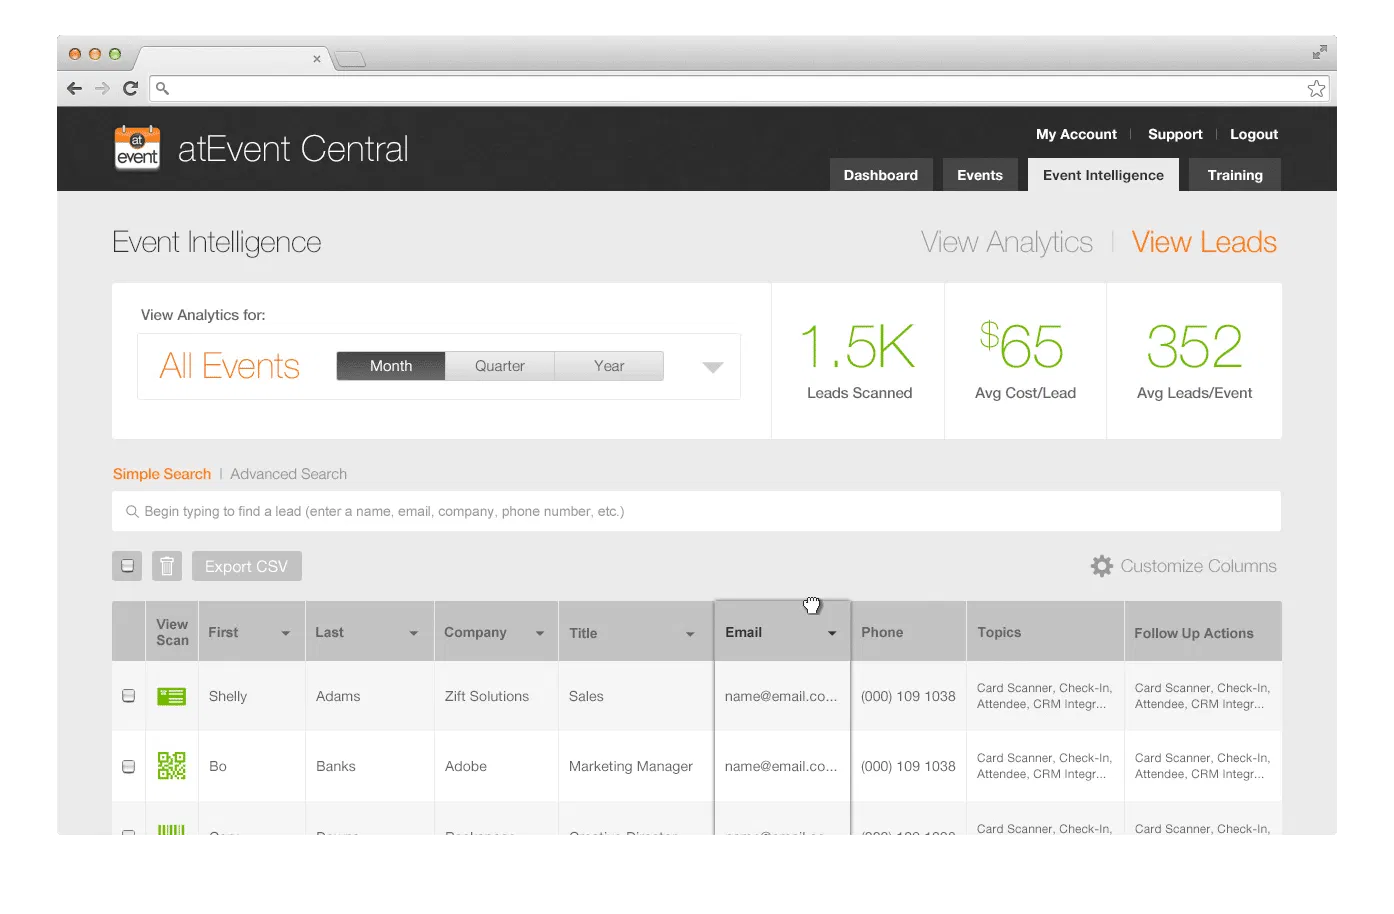
Task: Check the box for Shelly Adams row
Action: coord(128,696)
